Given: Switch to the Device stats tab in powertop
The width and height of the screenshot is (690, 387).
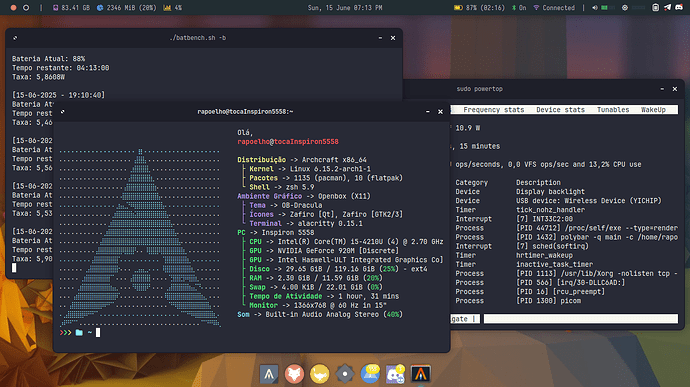Looking at the screenshot, I should 561,110.
